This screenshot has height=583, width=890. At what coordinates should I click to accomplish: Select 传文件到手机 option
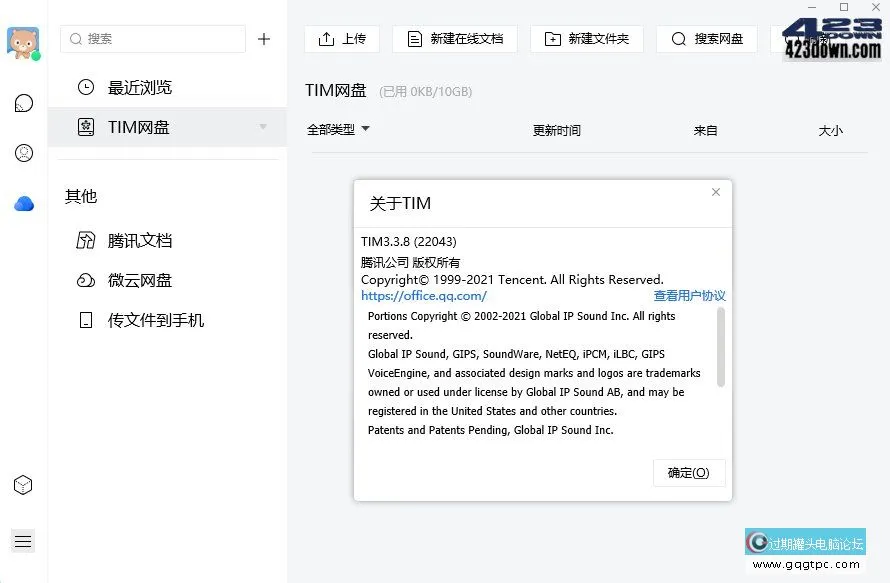(x=150, y=320)
